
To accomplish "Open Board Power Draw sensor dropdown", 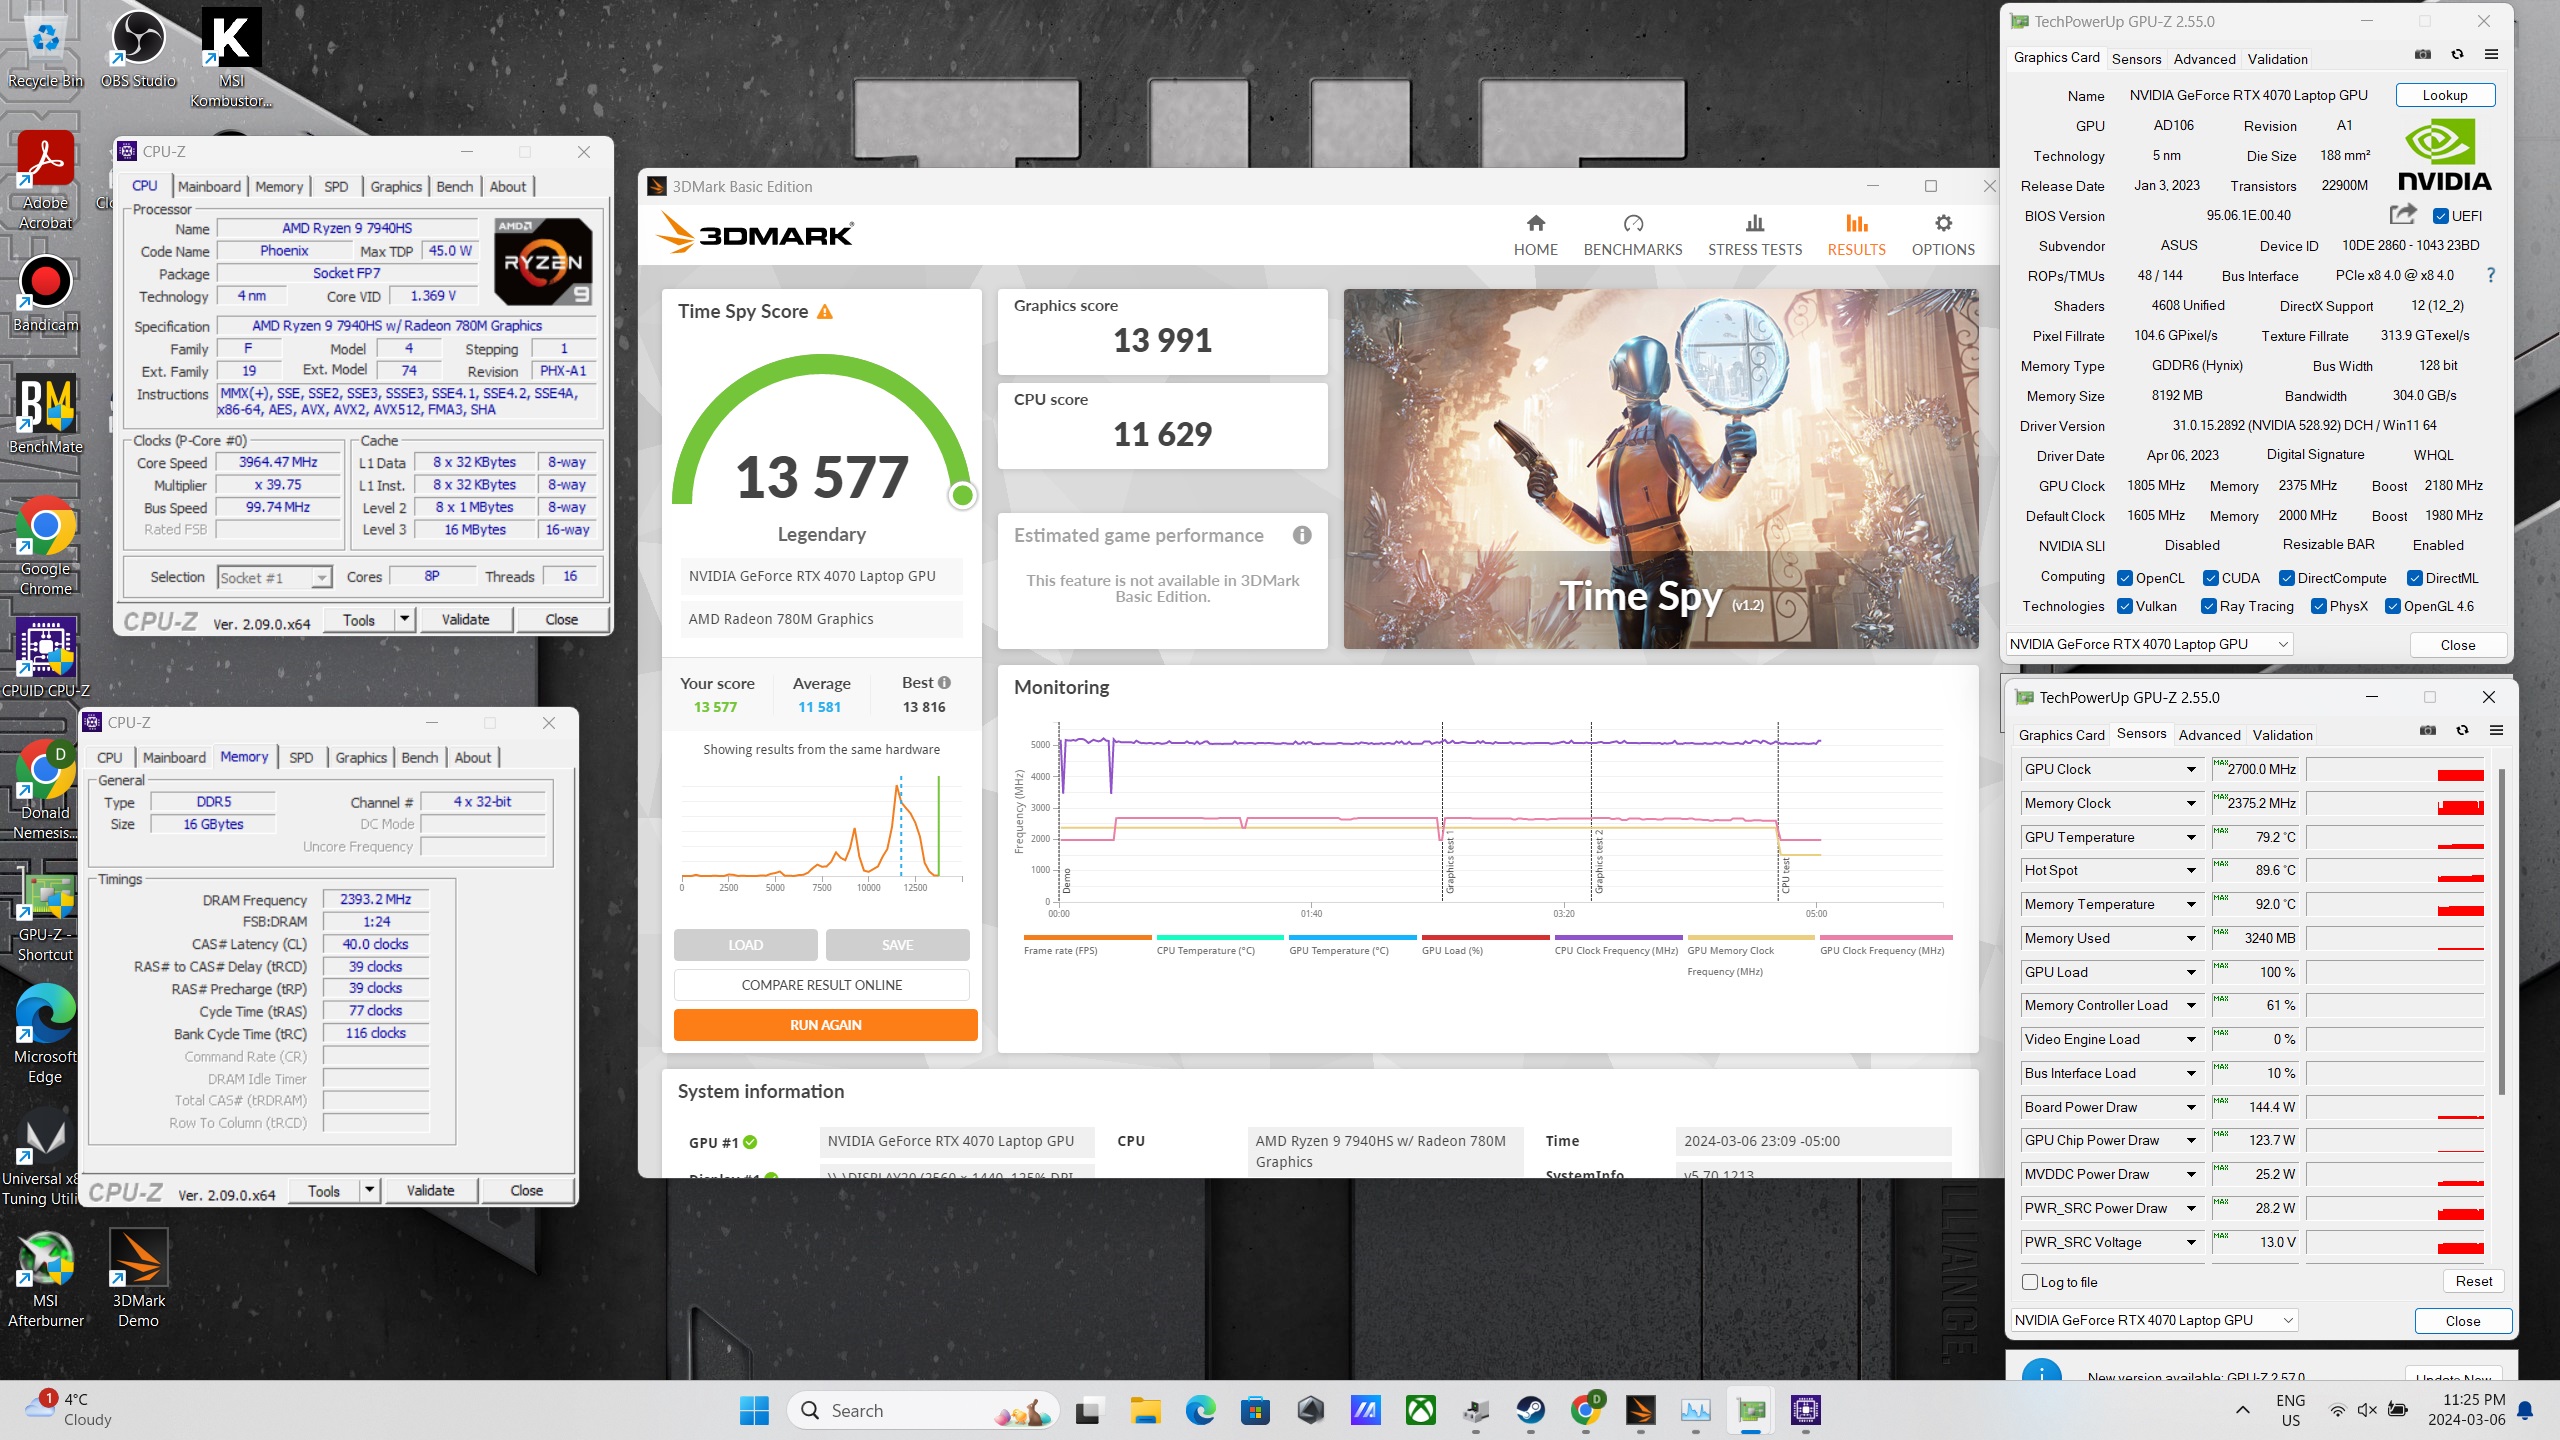I will (2190, 1107).
